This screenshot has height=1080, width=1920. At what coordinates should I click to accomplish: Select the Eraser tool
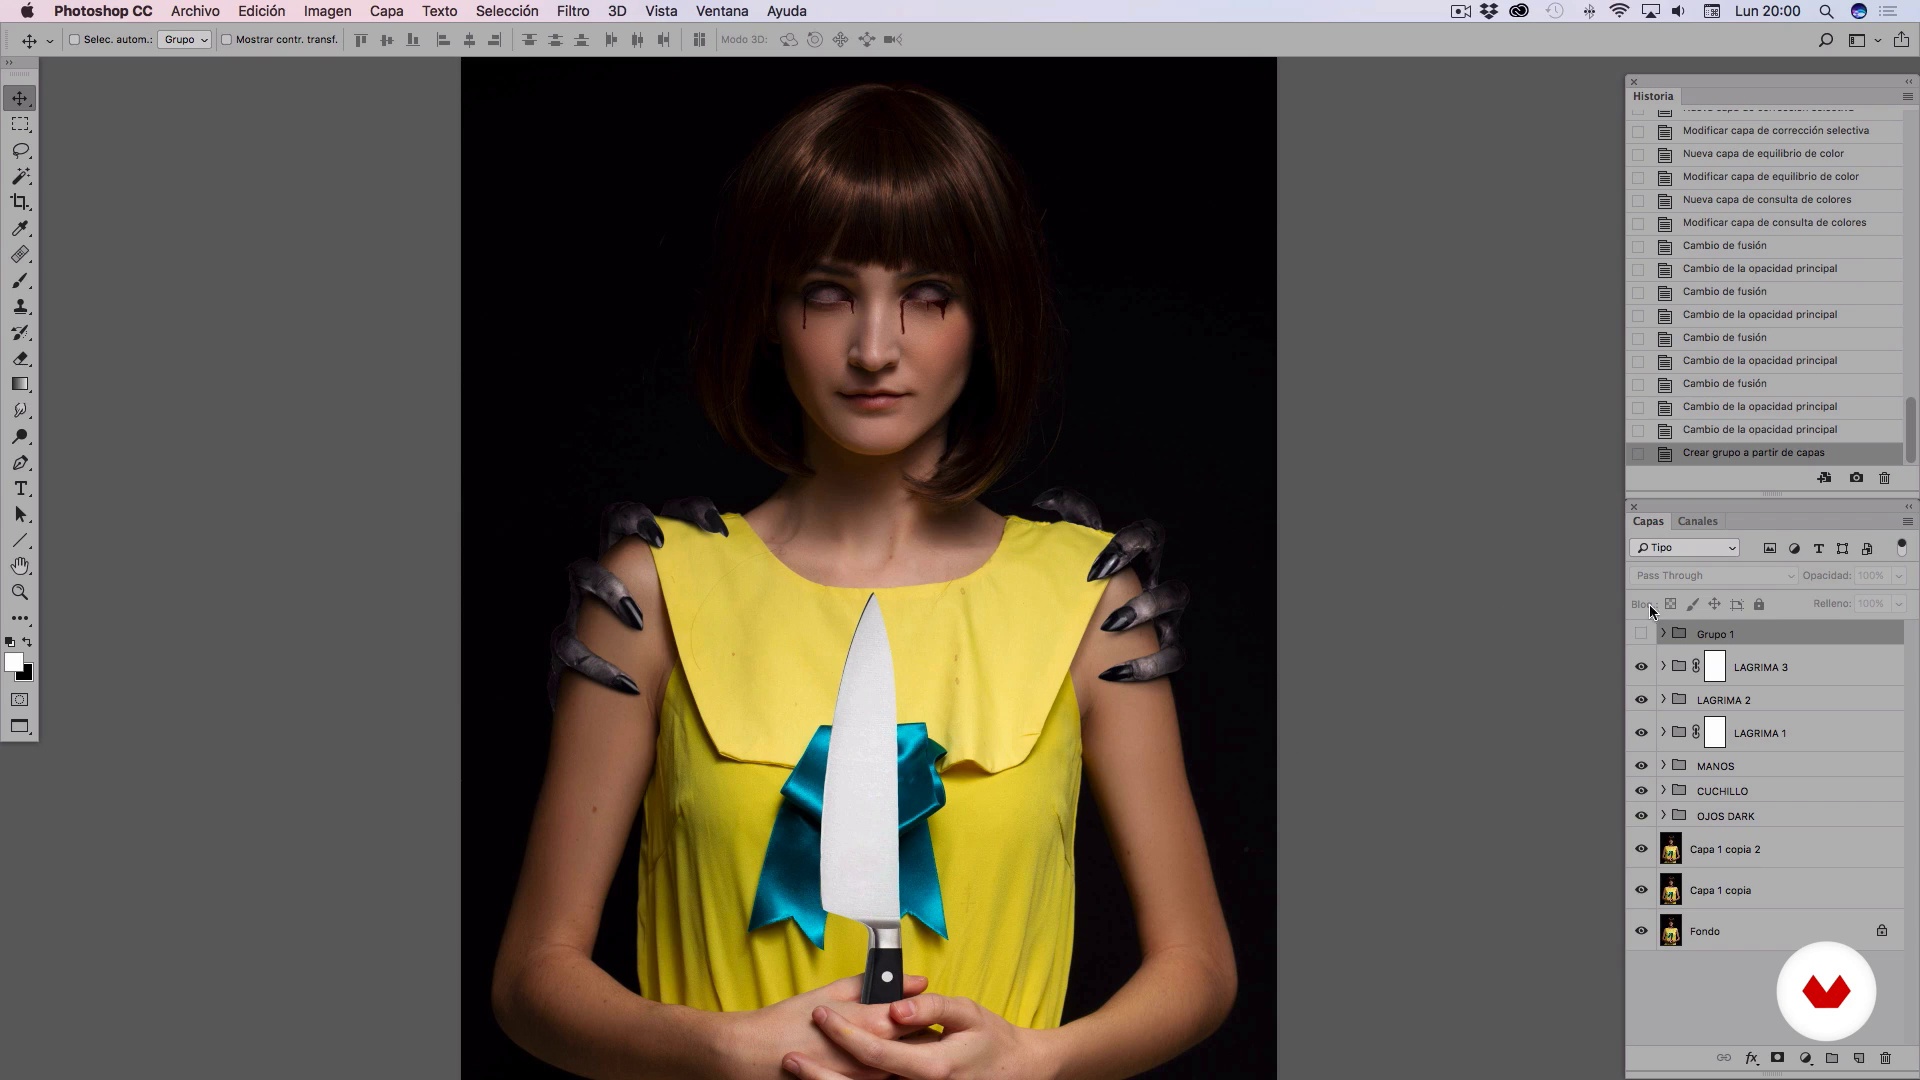[20, 359]
